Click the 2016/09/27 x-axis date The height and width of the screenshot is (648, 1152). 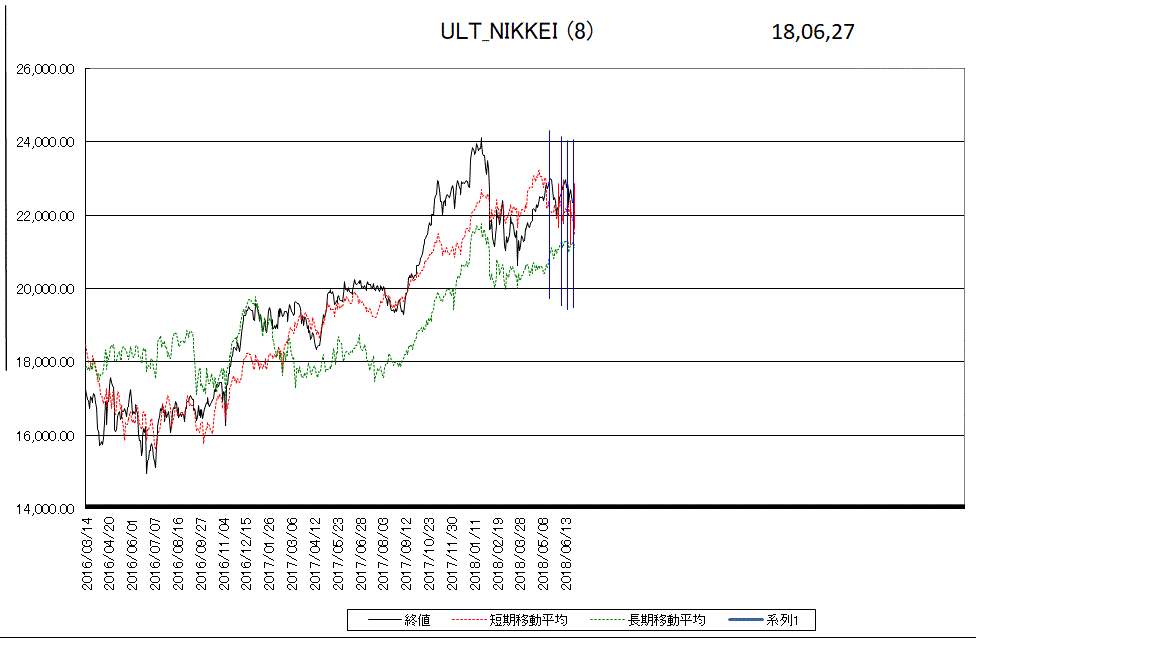click(x=201, y=553)
